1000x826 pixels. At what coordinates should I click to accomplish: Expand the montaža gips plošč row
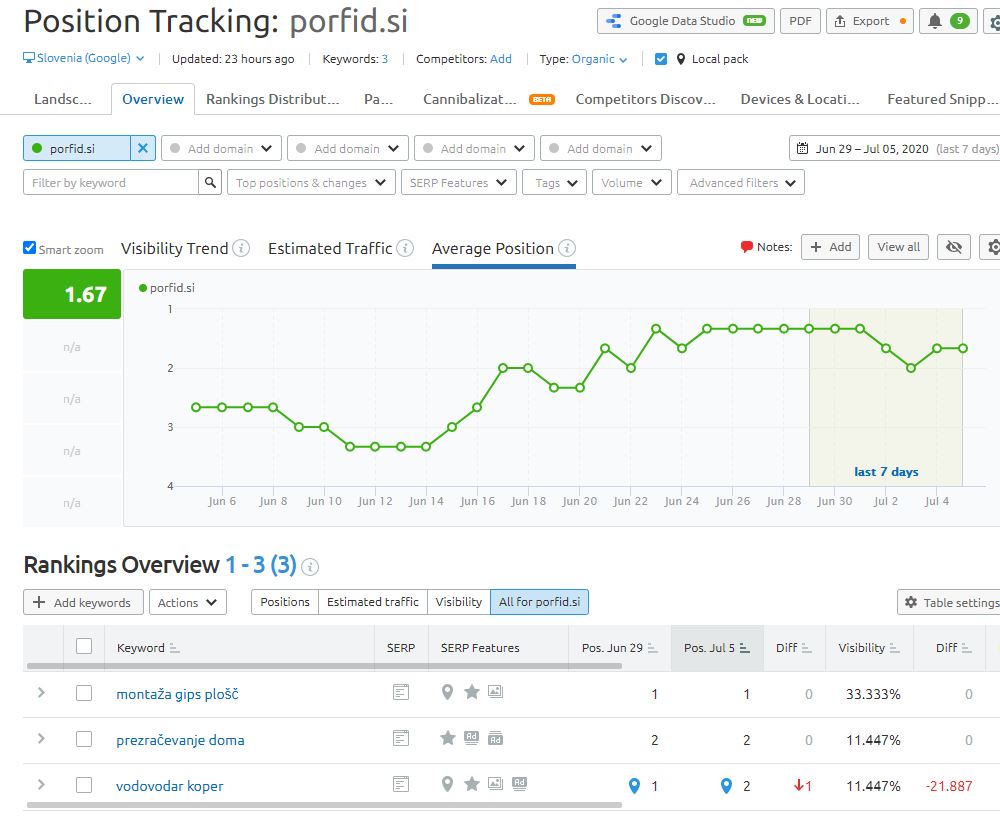[x=41, y=692]
